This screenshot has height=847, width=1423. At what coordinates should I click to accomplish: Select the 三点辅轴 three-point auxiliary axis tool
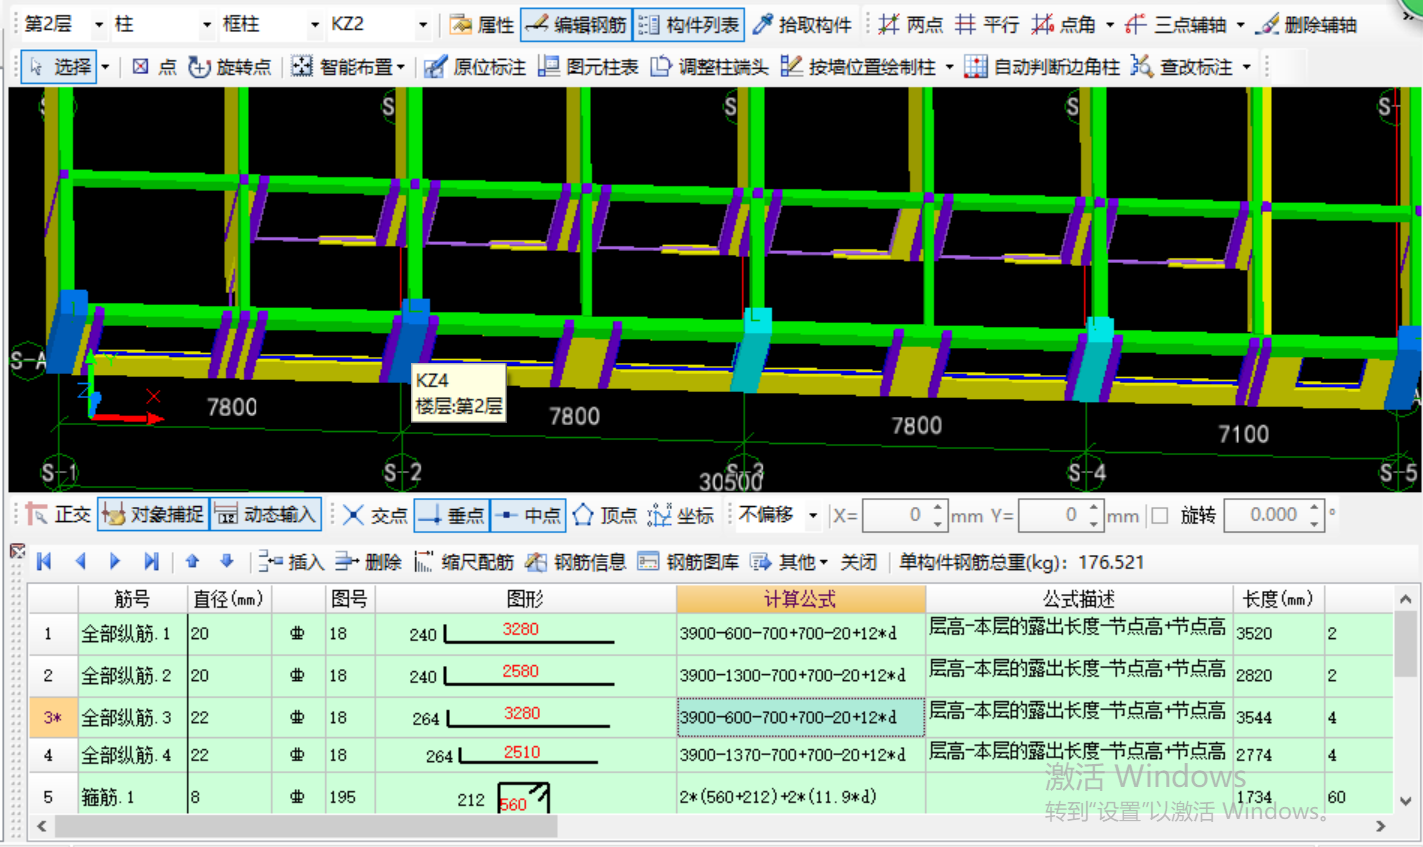1177,24
